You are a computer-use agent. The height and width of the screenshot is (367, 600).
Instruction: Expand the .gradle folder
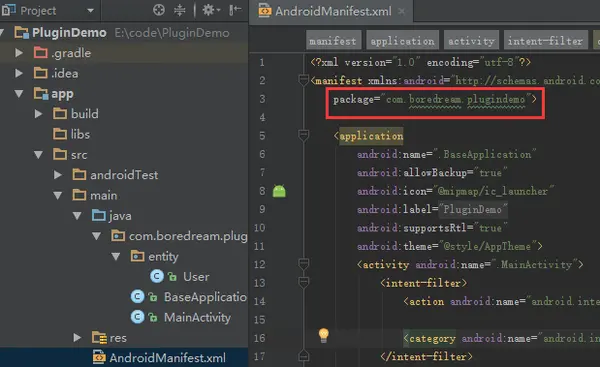[x=19, y=53]
